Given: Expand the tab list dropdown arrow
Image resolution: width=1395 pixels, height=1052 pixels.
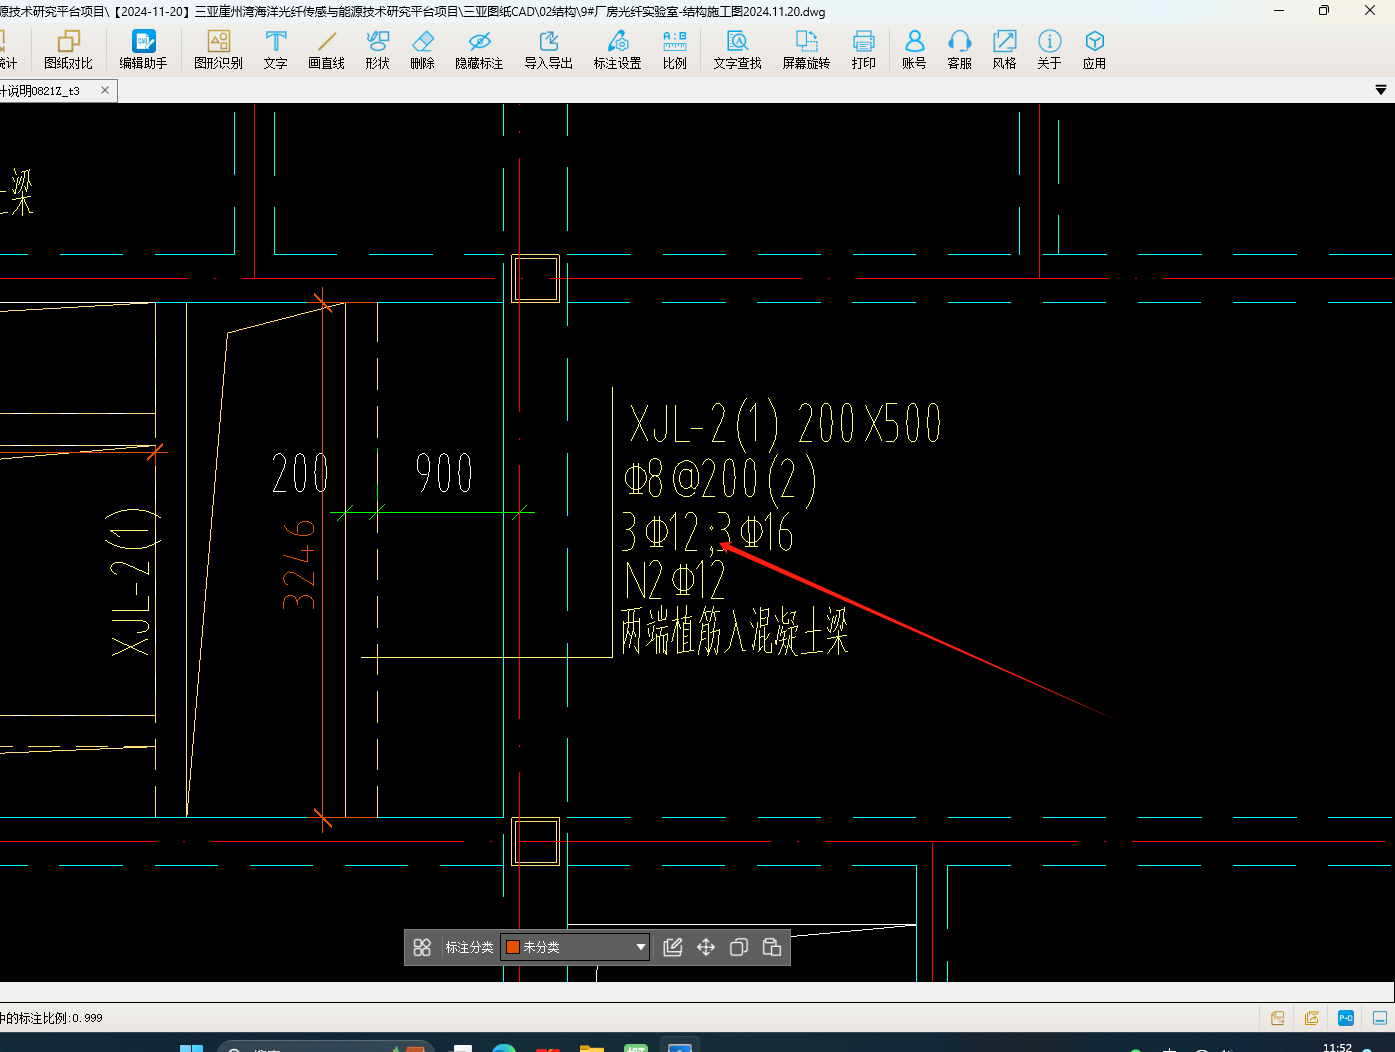Looking at the screenshot, I should [x=1381, y=90].
